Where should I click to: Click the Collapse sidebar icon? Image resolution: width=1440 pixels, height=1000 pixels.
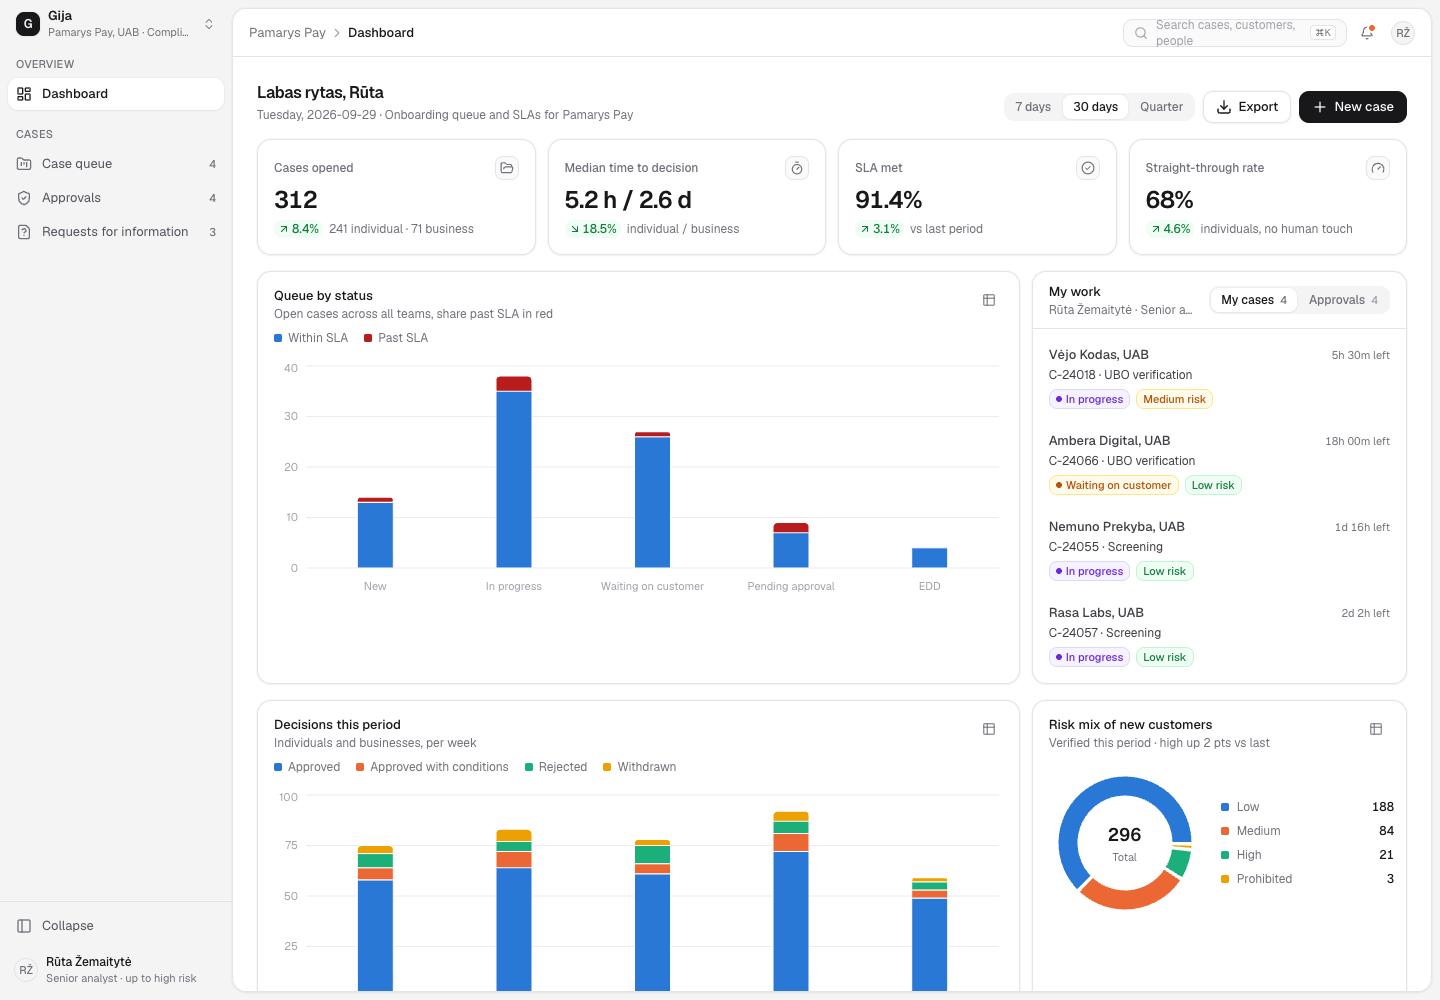[24, 926]
